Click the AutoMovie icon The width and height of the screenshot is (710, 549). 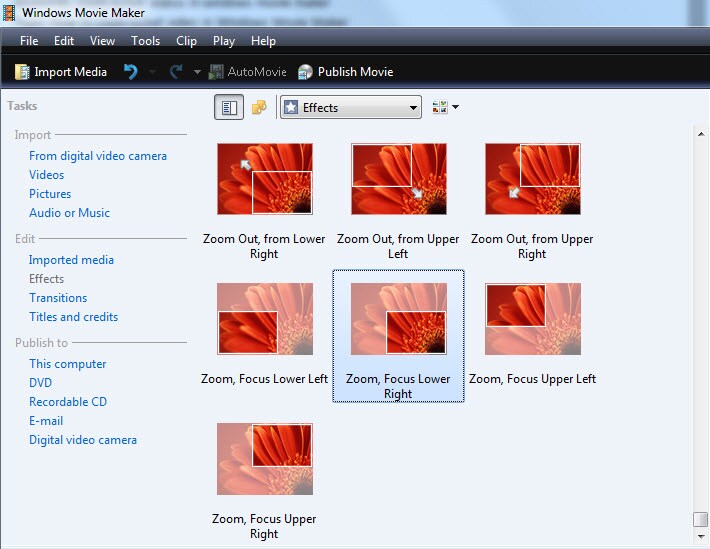pos(216,72)
